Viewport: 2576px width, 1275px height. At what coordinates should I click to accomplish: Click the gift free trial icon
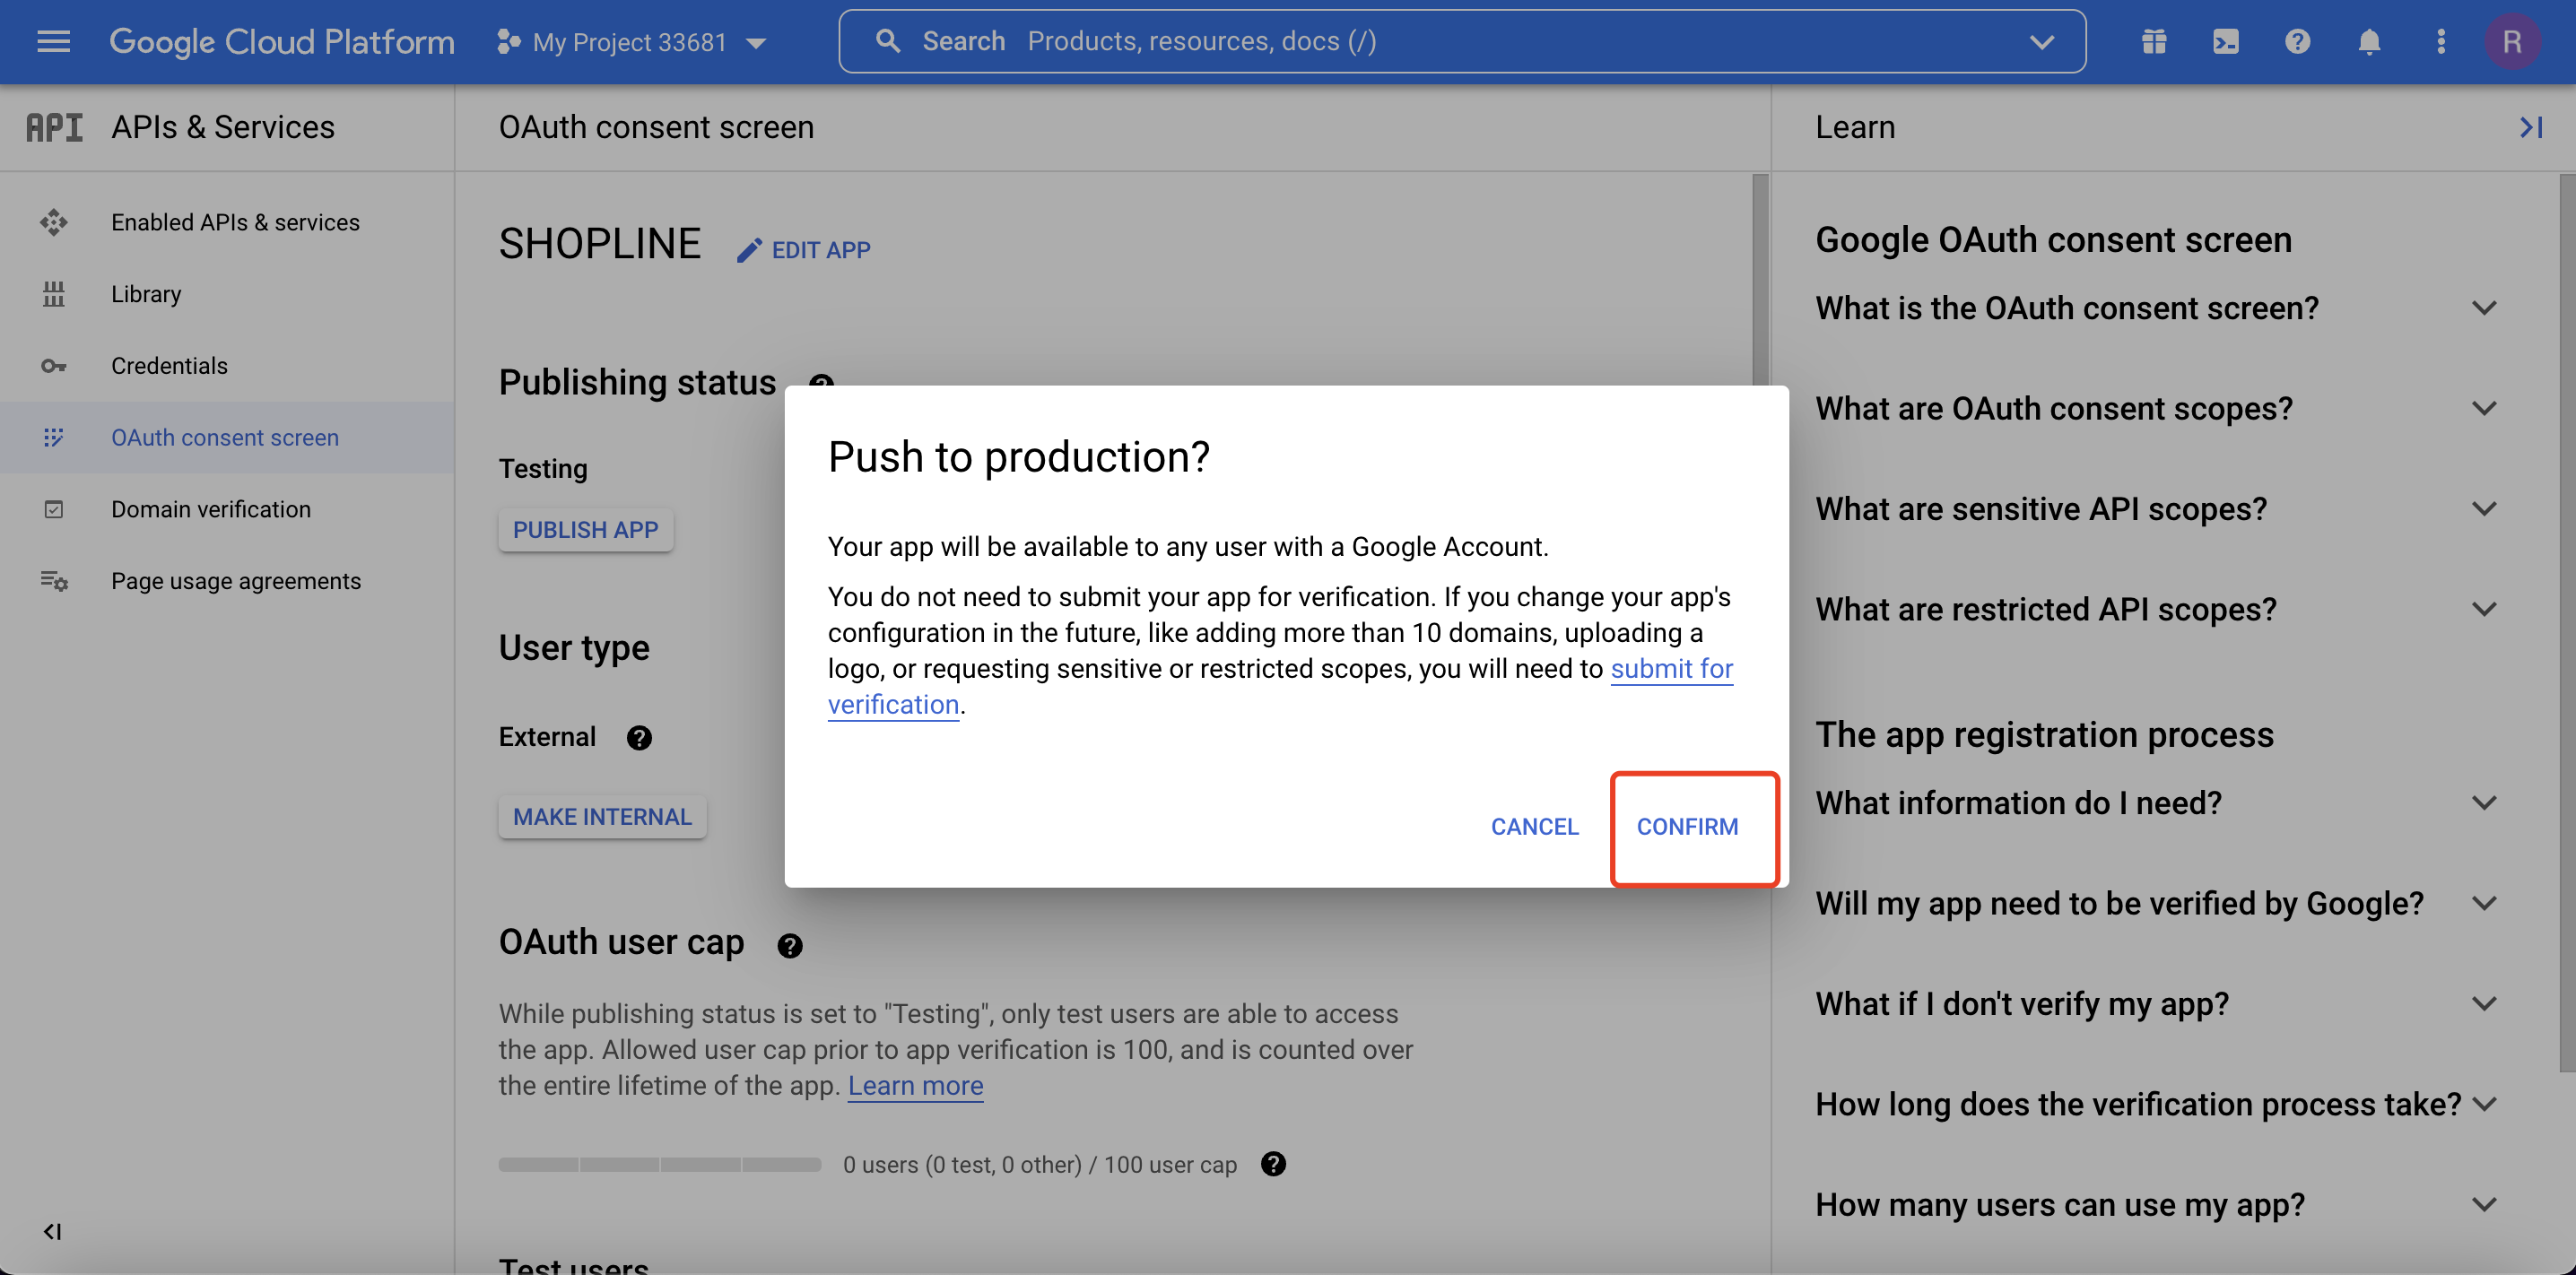2153,41
